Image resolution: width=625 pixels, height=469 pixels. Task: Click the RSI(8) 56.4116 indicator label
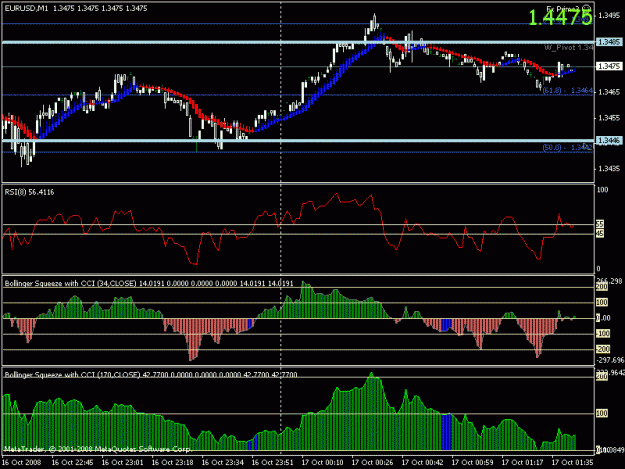tap(29, 192)
